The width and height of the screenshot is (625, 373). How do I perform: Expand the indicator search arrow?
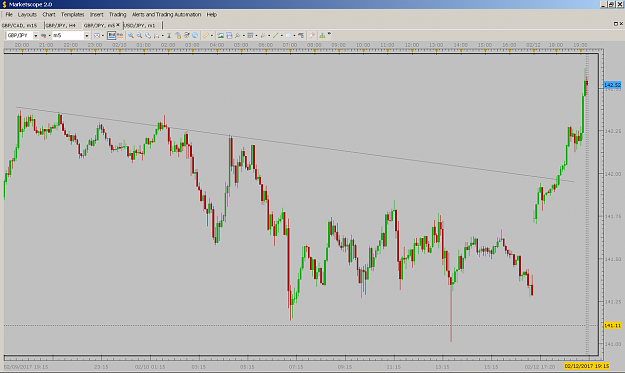click(244, 35)
